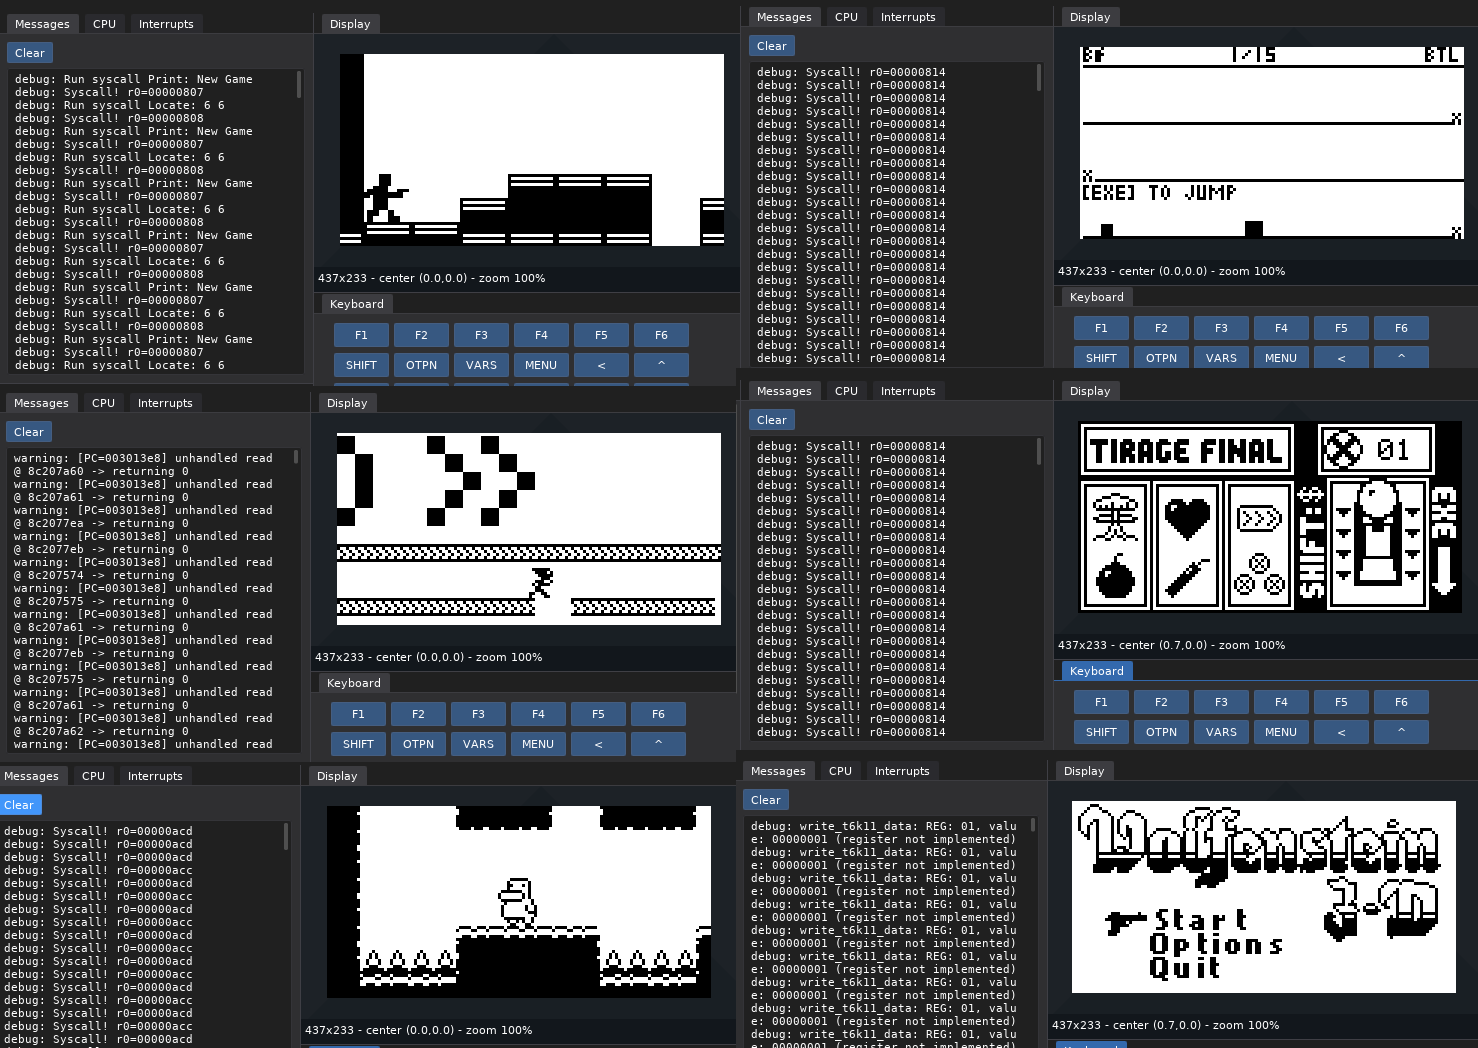Clear messages in the penguin game window
1478x1048 pixels.
19,805
